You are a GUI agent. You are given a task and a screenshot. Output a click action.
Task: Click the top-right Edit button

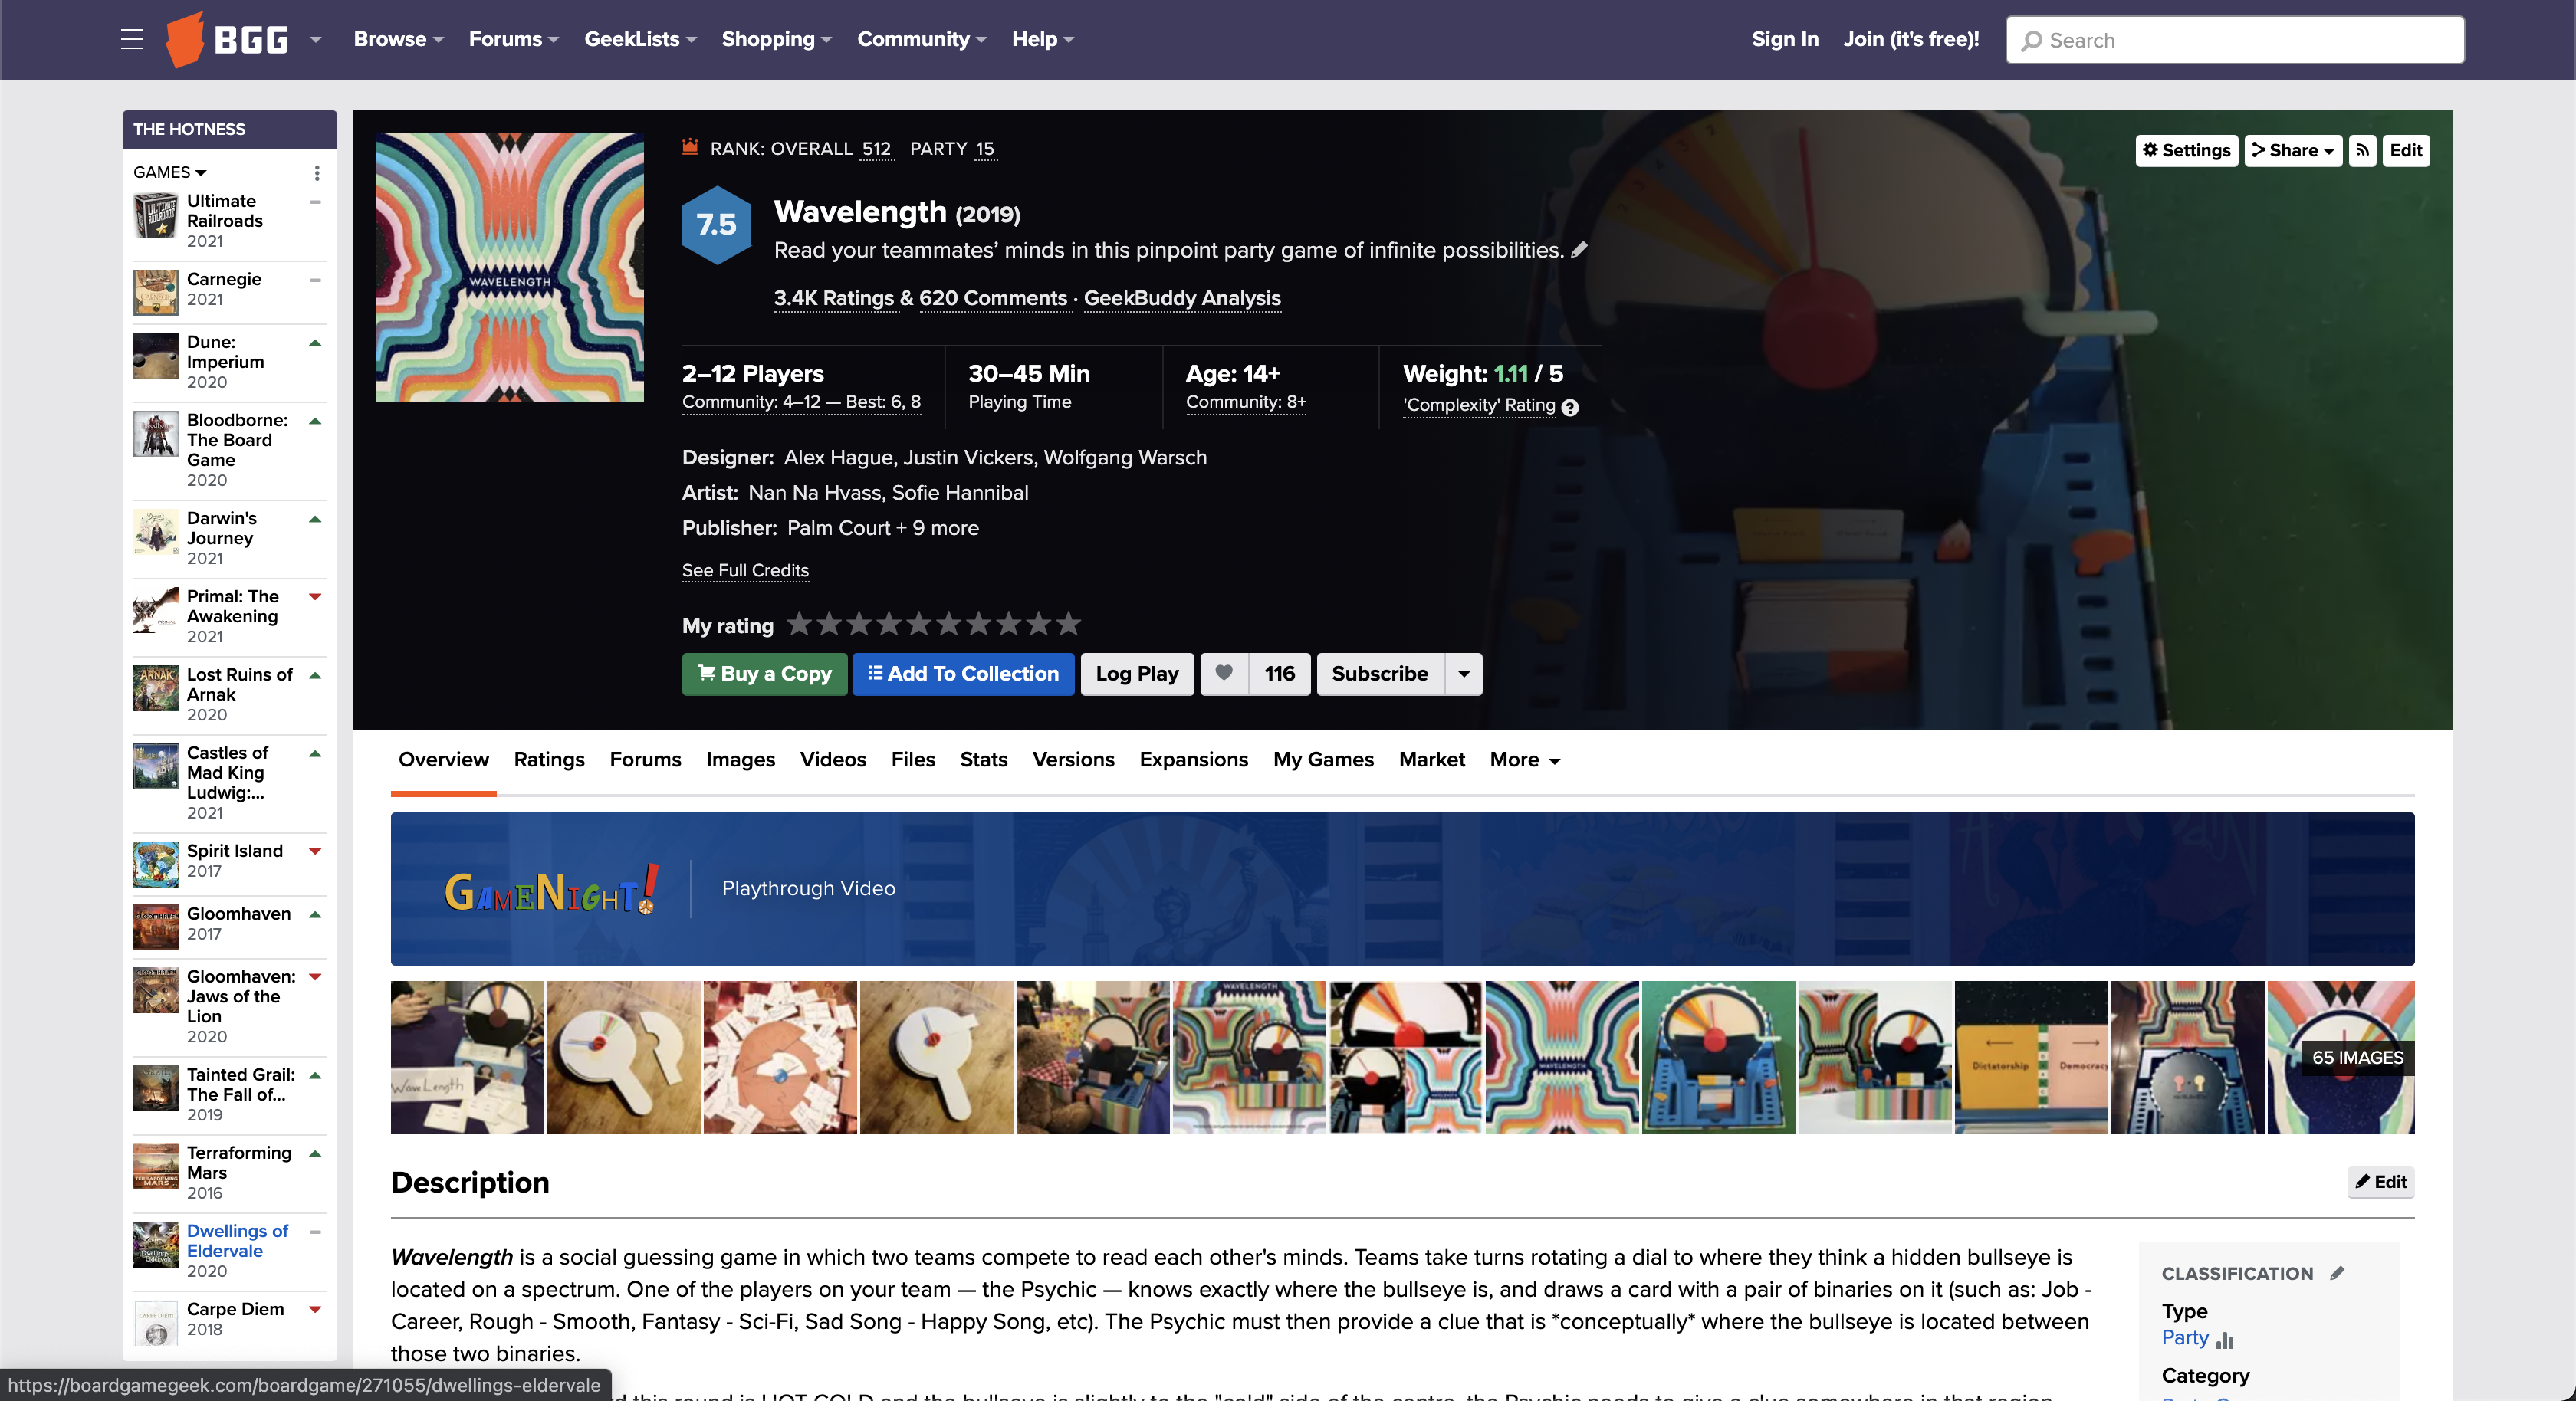(2405, 150)
